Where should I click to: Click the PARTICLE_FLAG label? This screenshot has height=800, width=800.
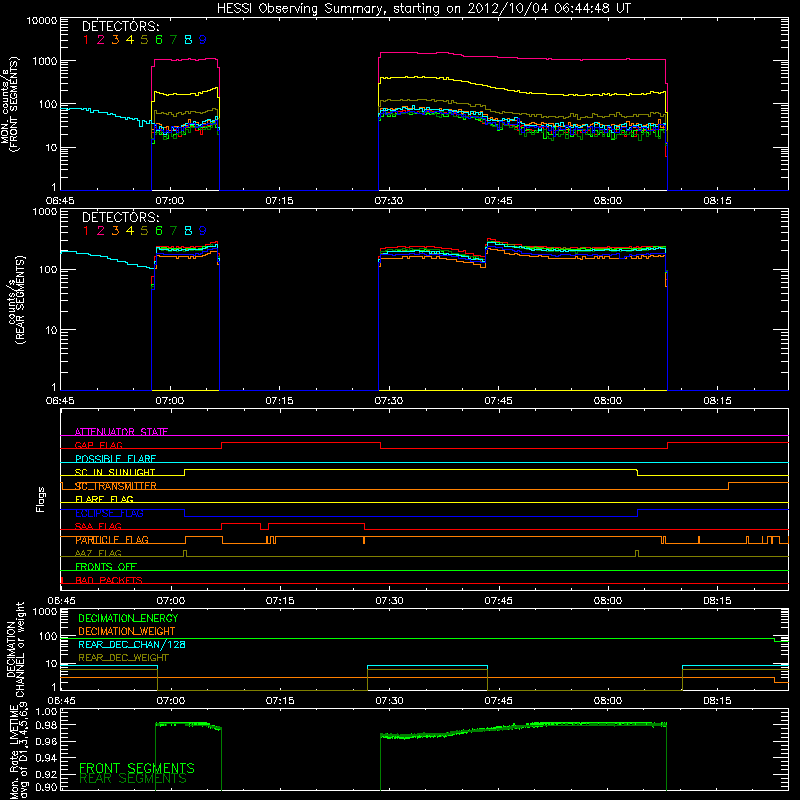pos(112,540)
